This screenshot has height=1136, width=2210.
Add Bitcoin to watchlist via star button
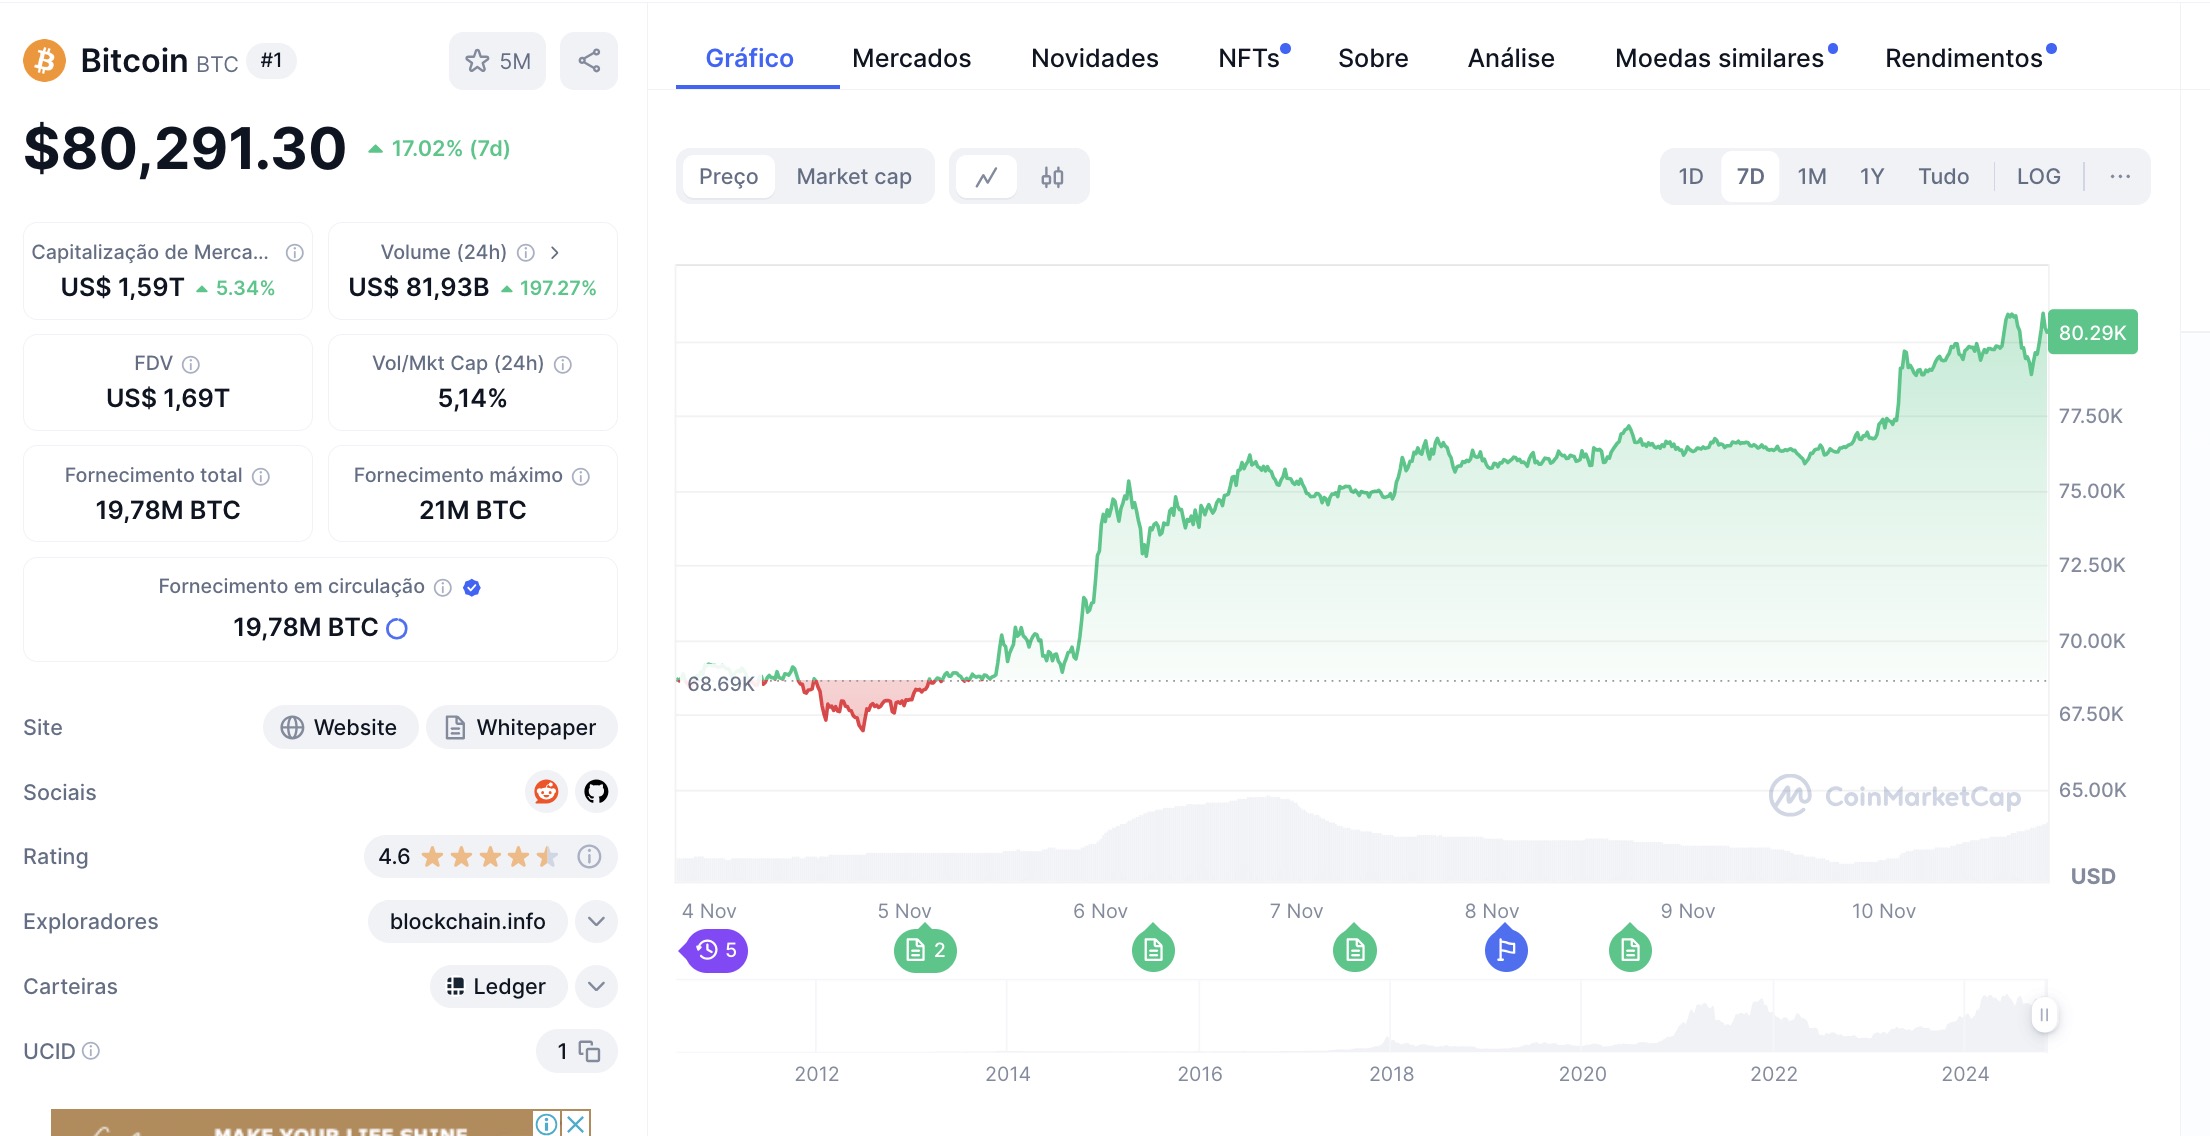point(497,61)
